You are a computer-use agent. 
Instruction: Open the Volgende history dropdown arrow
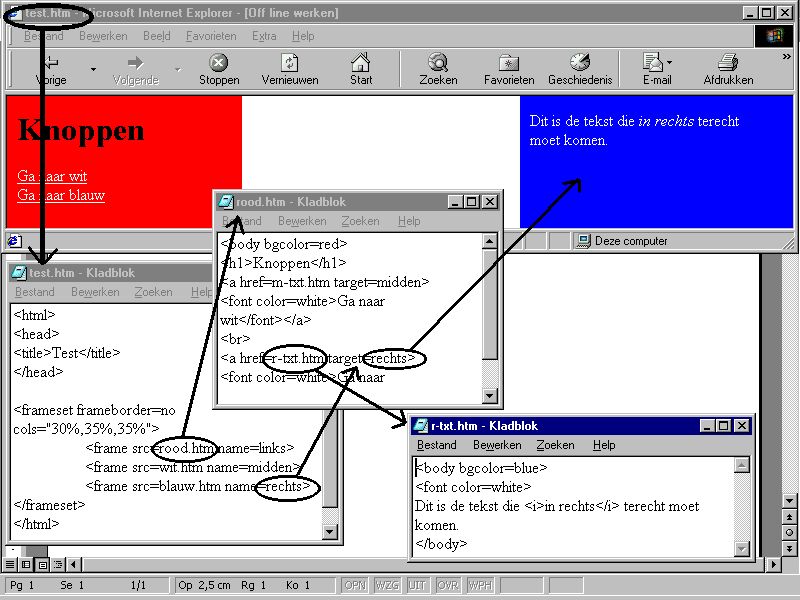pos(178,69)
